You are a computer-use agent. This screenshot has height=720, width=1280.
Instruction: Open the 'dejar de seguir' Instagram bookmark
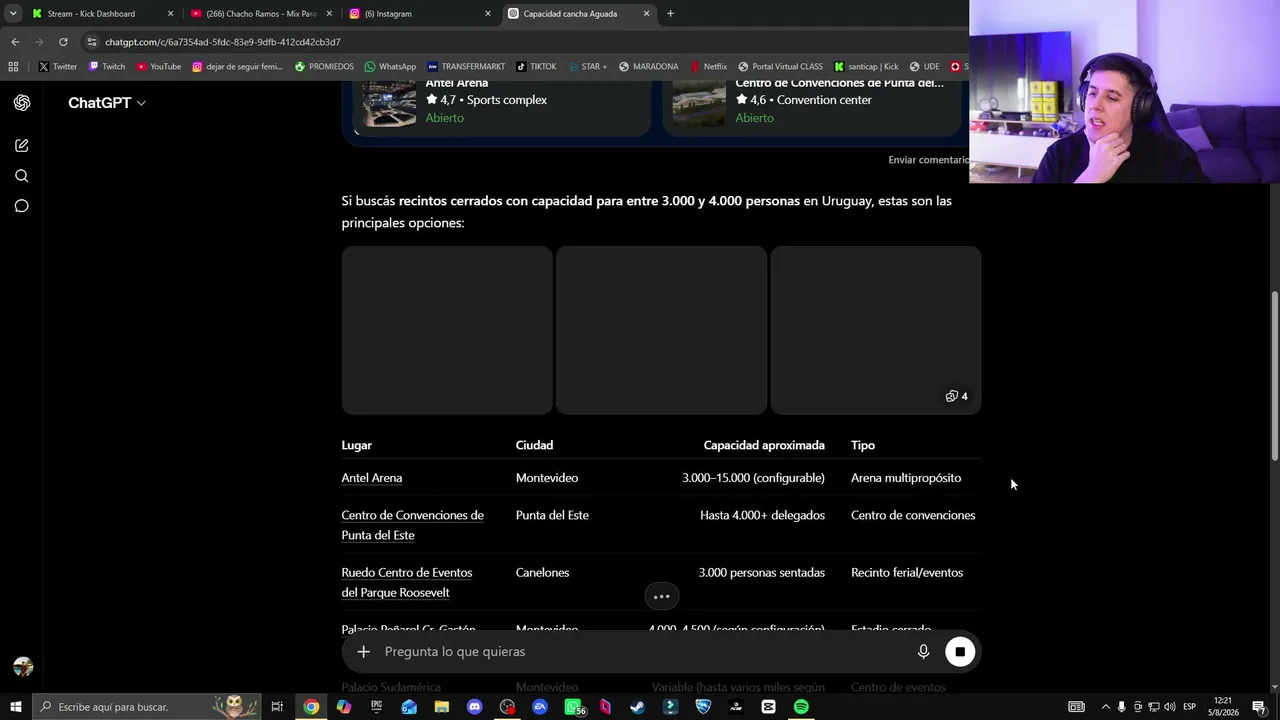(x=238, y=67)
